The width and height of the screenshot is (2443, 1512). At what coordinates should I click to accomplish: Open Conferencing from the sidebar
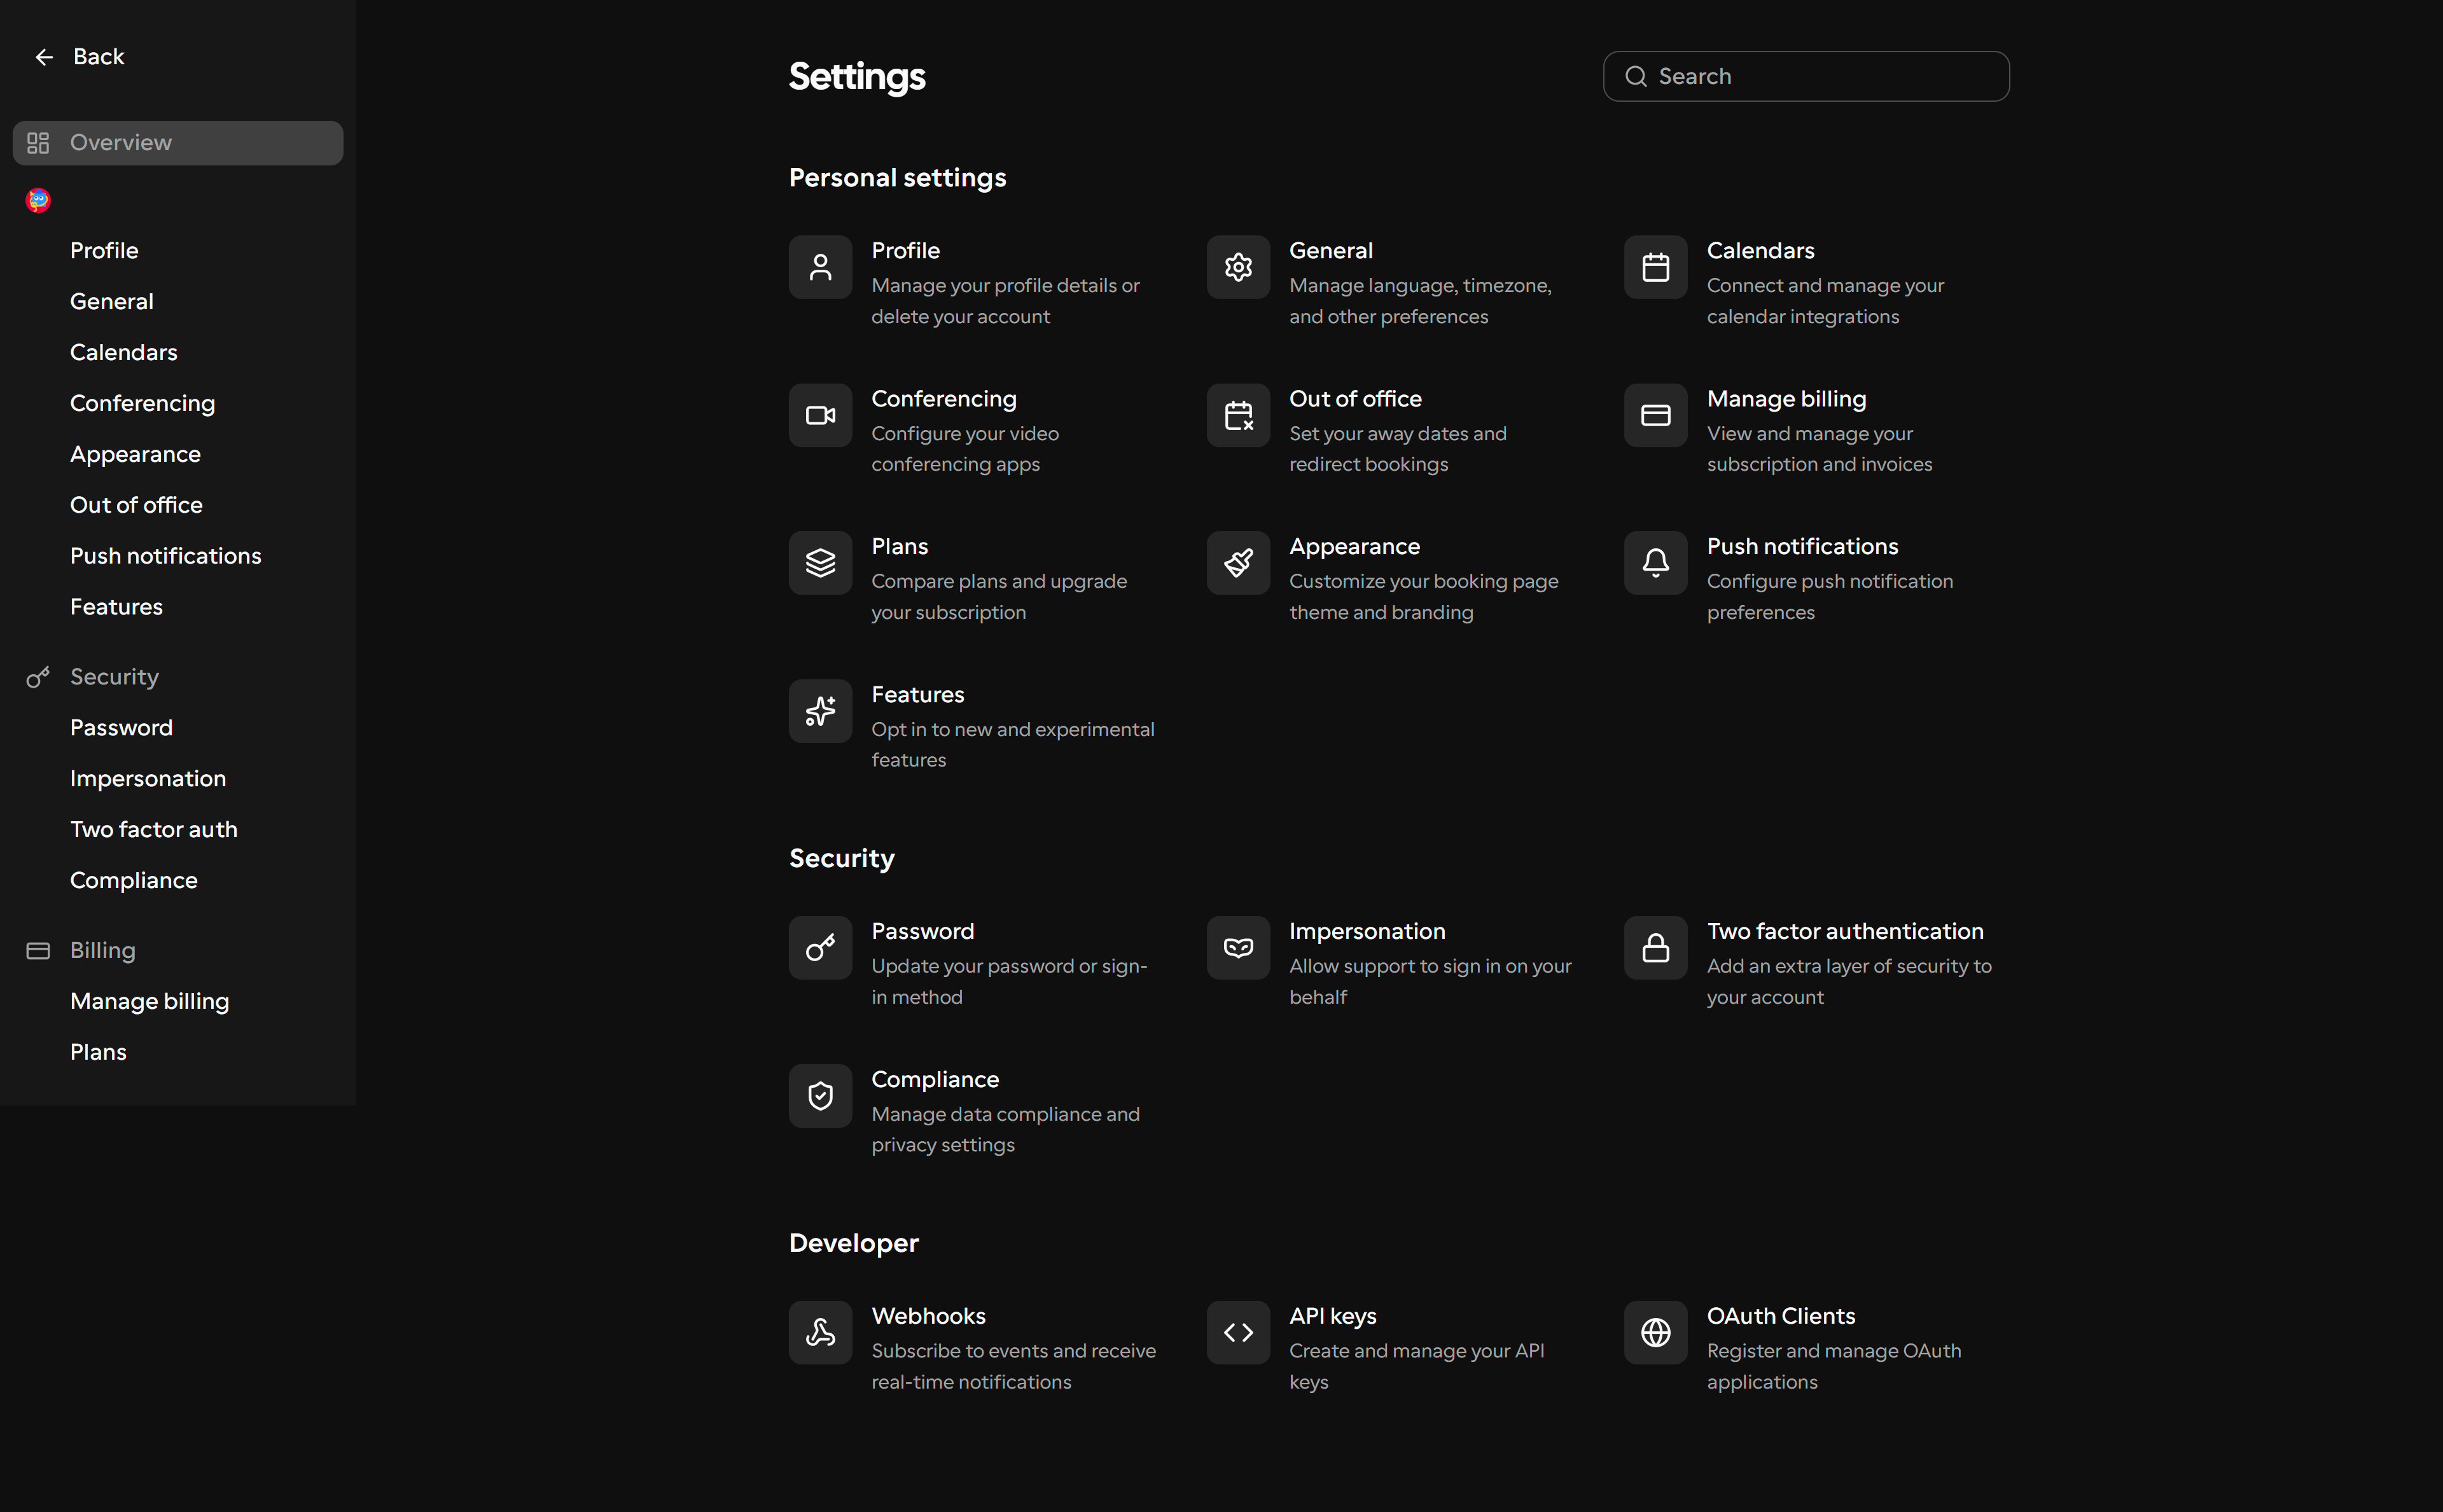pos(143,403)
